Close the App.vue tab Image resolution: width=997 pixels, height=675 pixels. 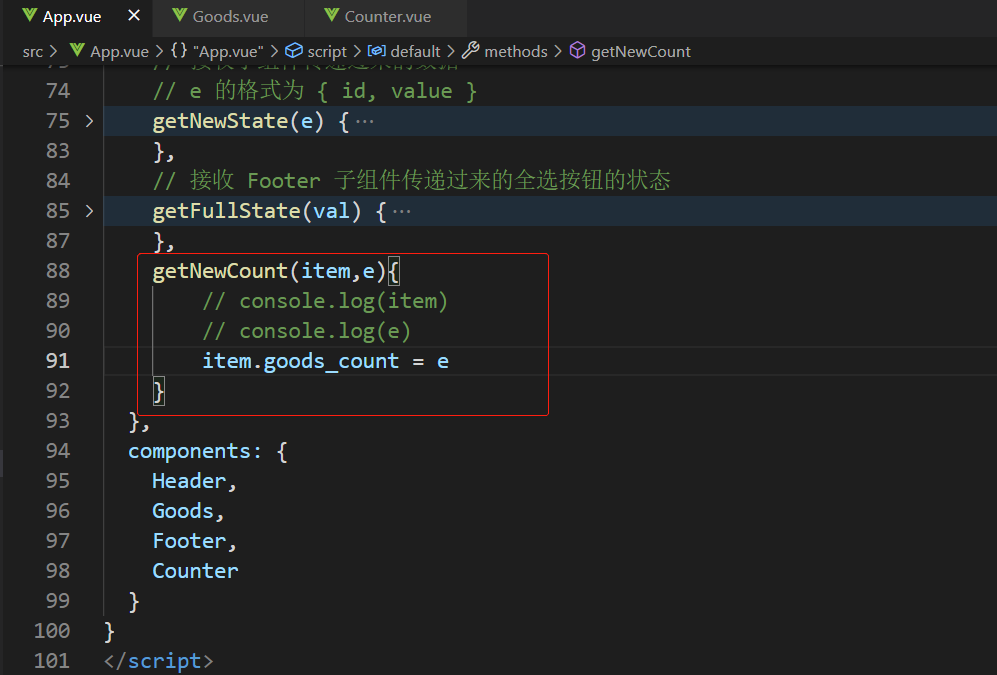pos(134,15)
